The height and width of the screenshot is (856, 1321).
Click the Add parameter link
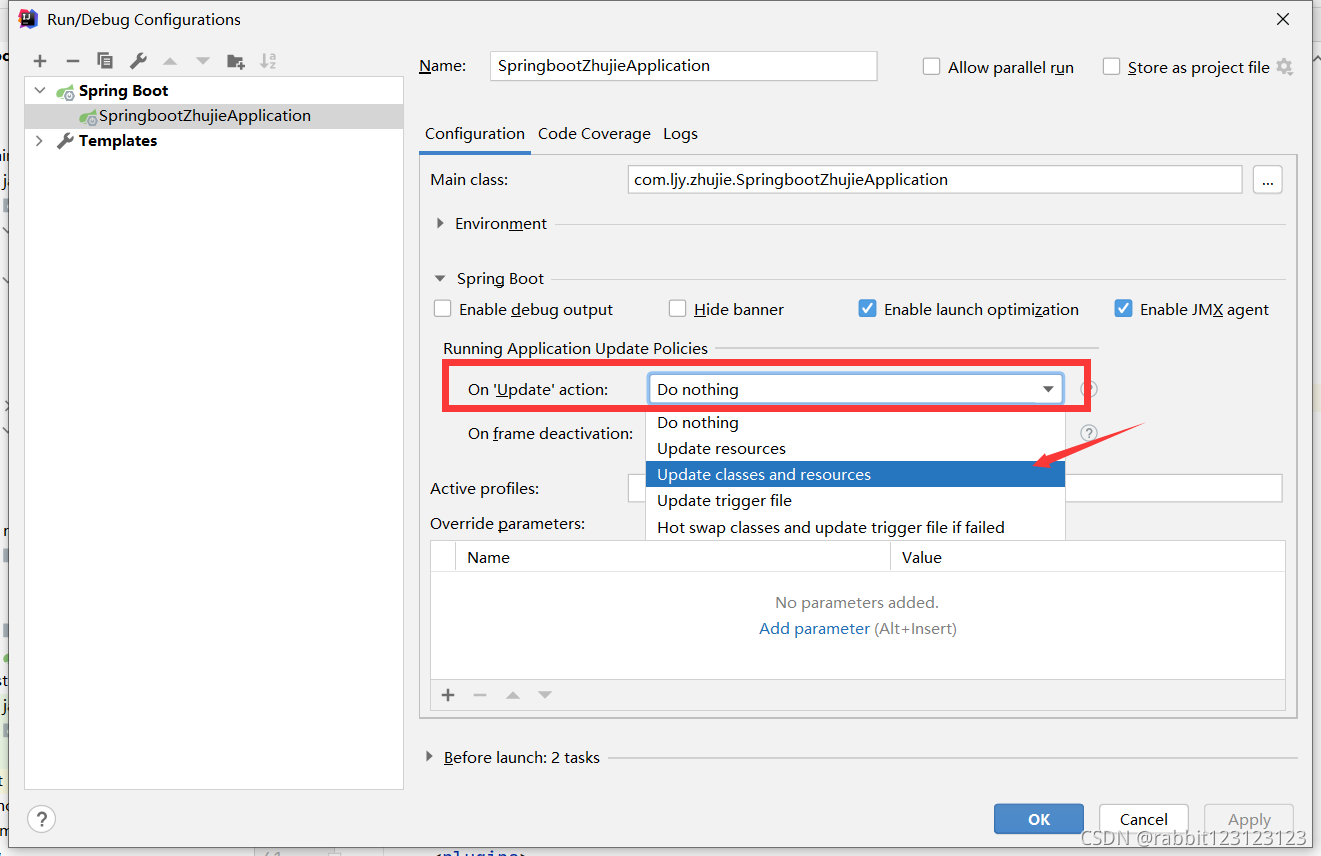[814, 628]
